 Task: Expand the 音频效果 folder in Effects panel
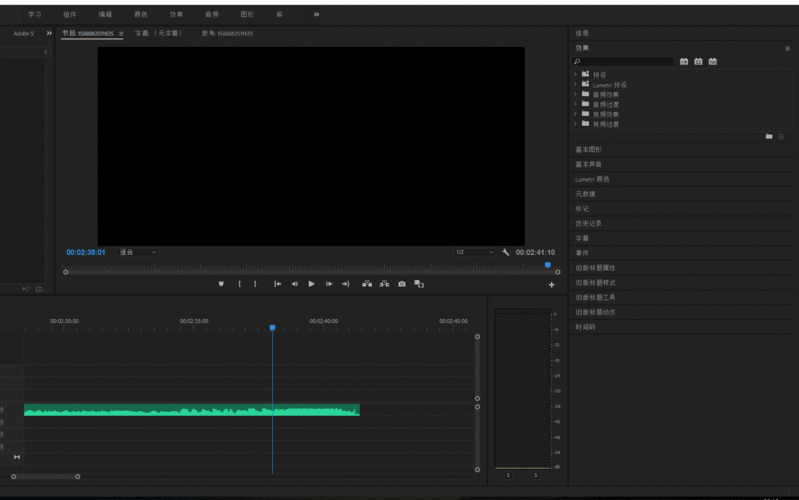pos(576,95)
